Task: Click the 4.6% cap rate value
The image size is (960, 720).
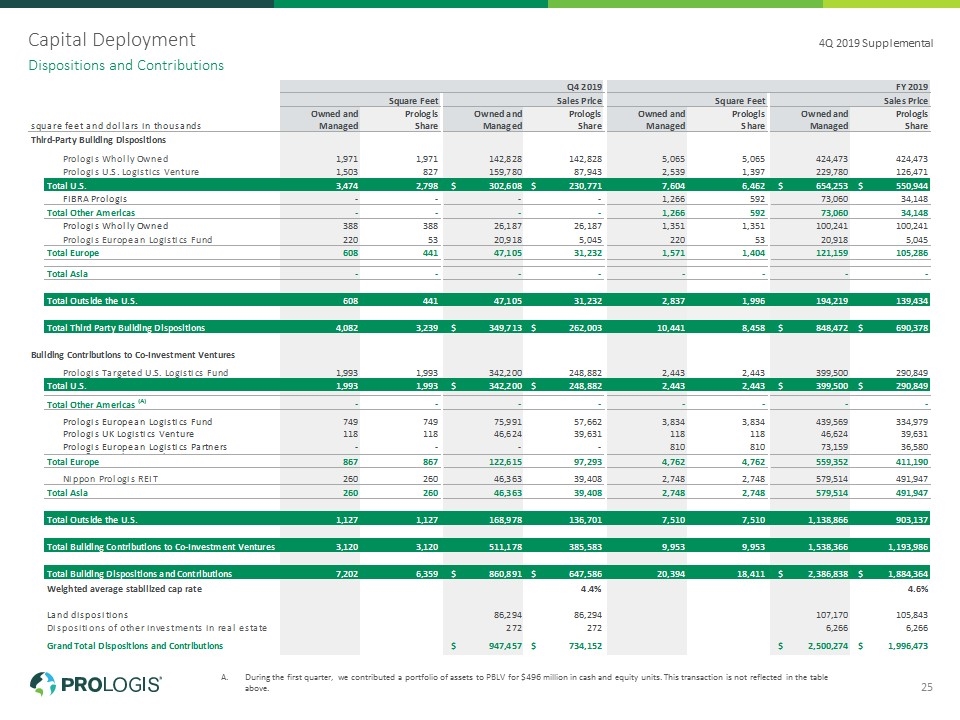Action: (x=918, y=589)
